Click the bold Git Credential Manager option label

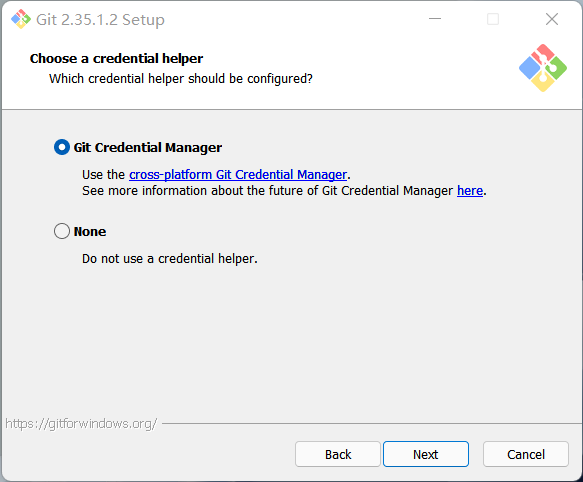point(148,148)
